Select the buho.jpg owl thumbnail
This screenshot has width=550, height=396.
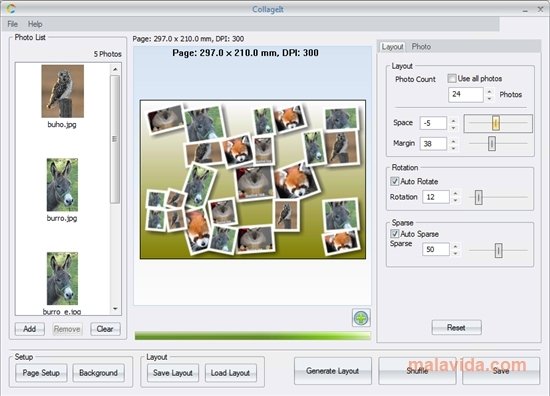click(62, 91)
